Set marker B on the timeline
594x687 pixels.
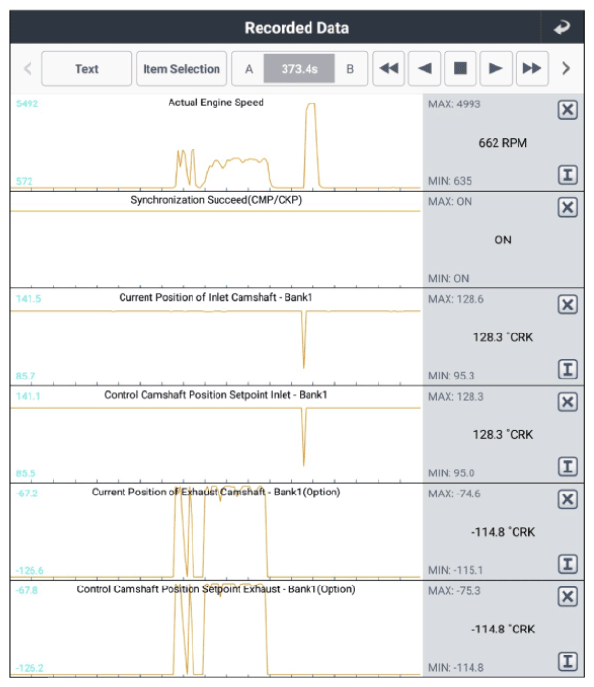pyautogui.click(x=350, y=69)
